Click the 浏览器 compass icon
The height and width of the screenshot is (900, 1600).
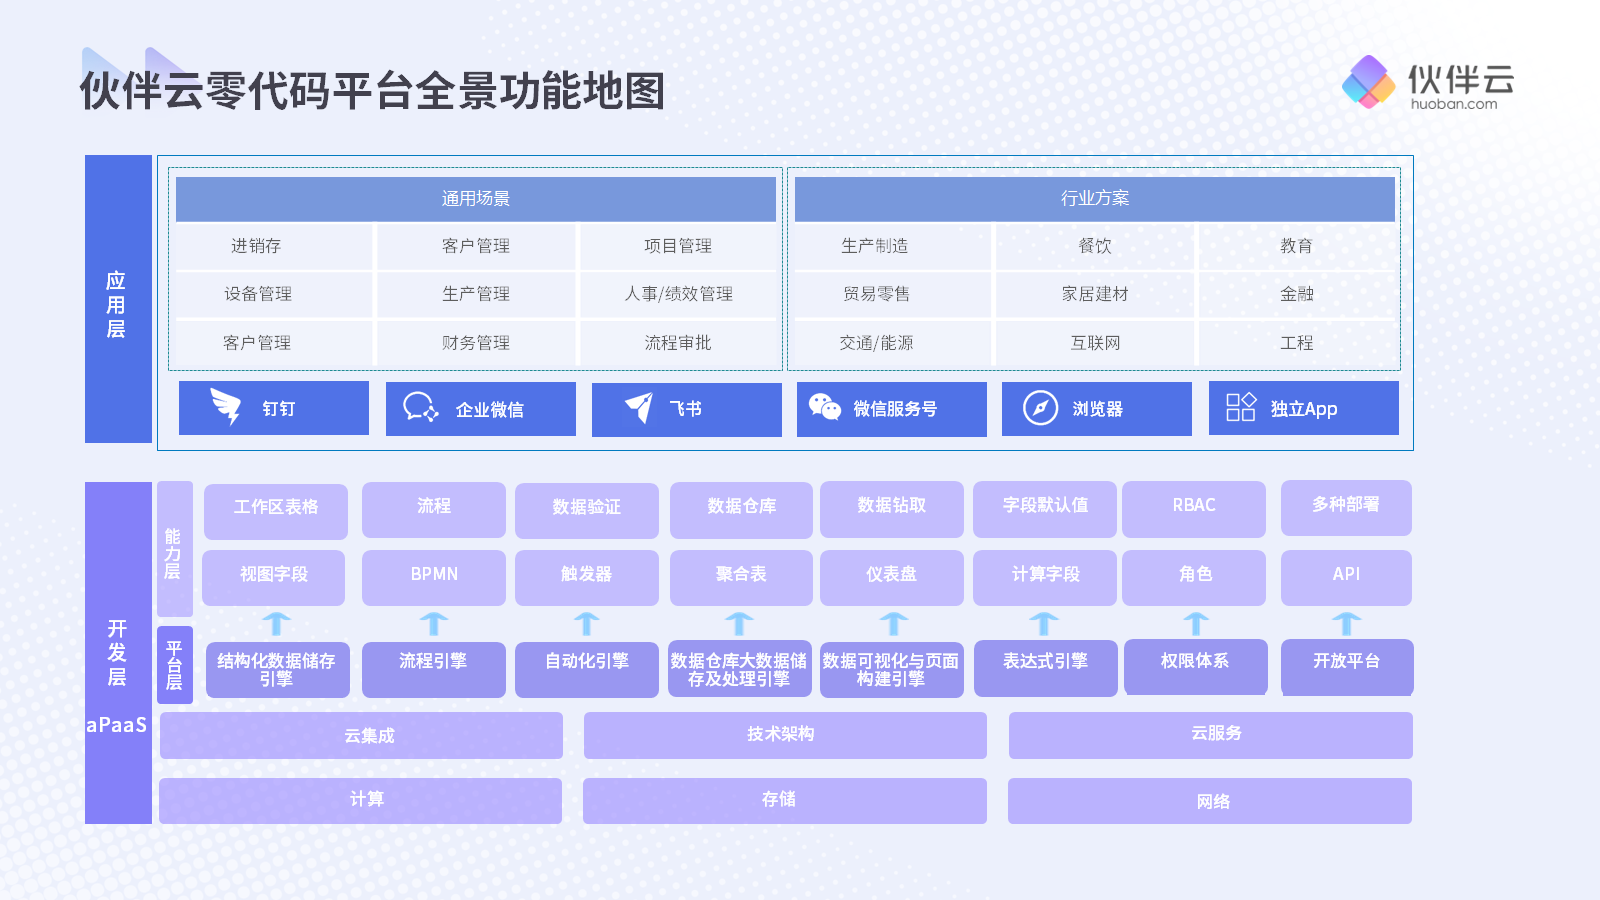(x=1040, y=408)
